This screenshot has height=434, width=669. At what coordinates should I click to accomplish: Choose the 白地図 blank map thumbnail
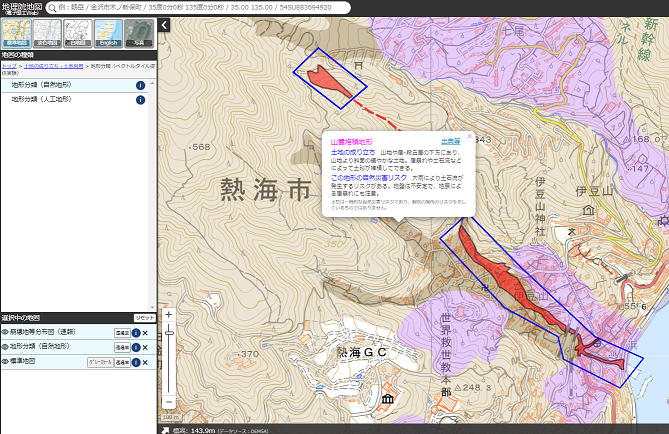click(x=78, y=33)
